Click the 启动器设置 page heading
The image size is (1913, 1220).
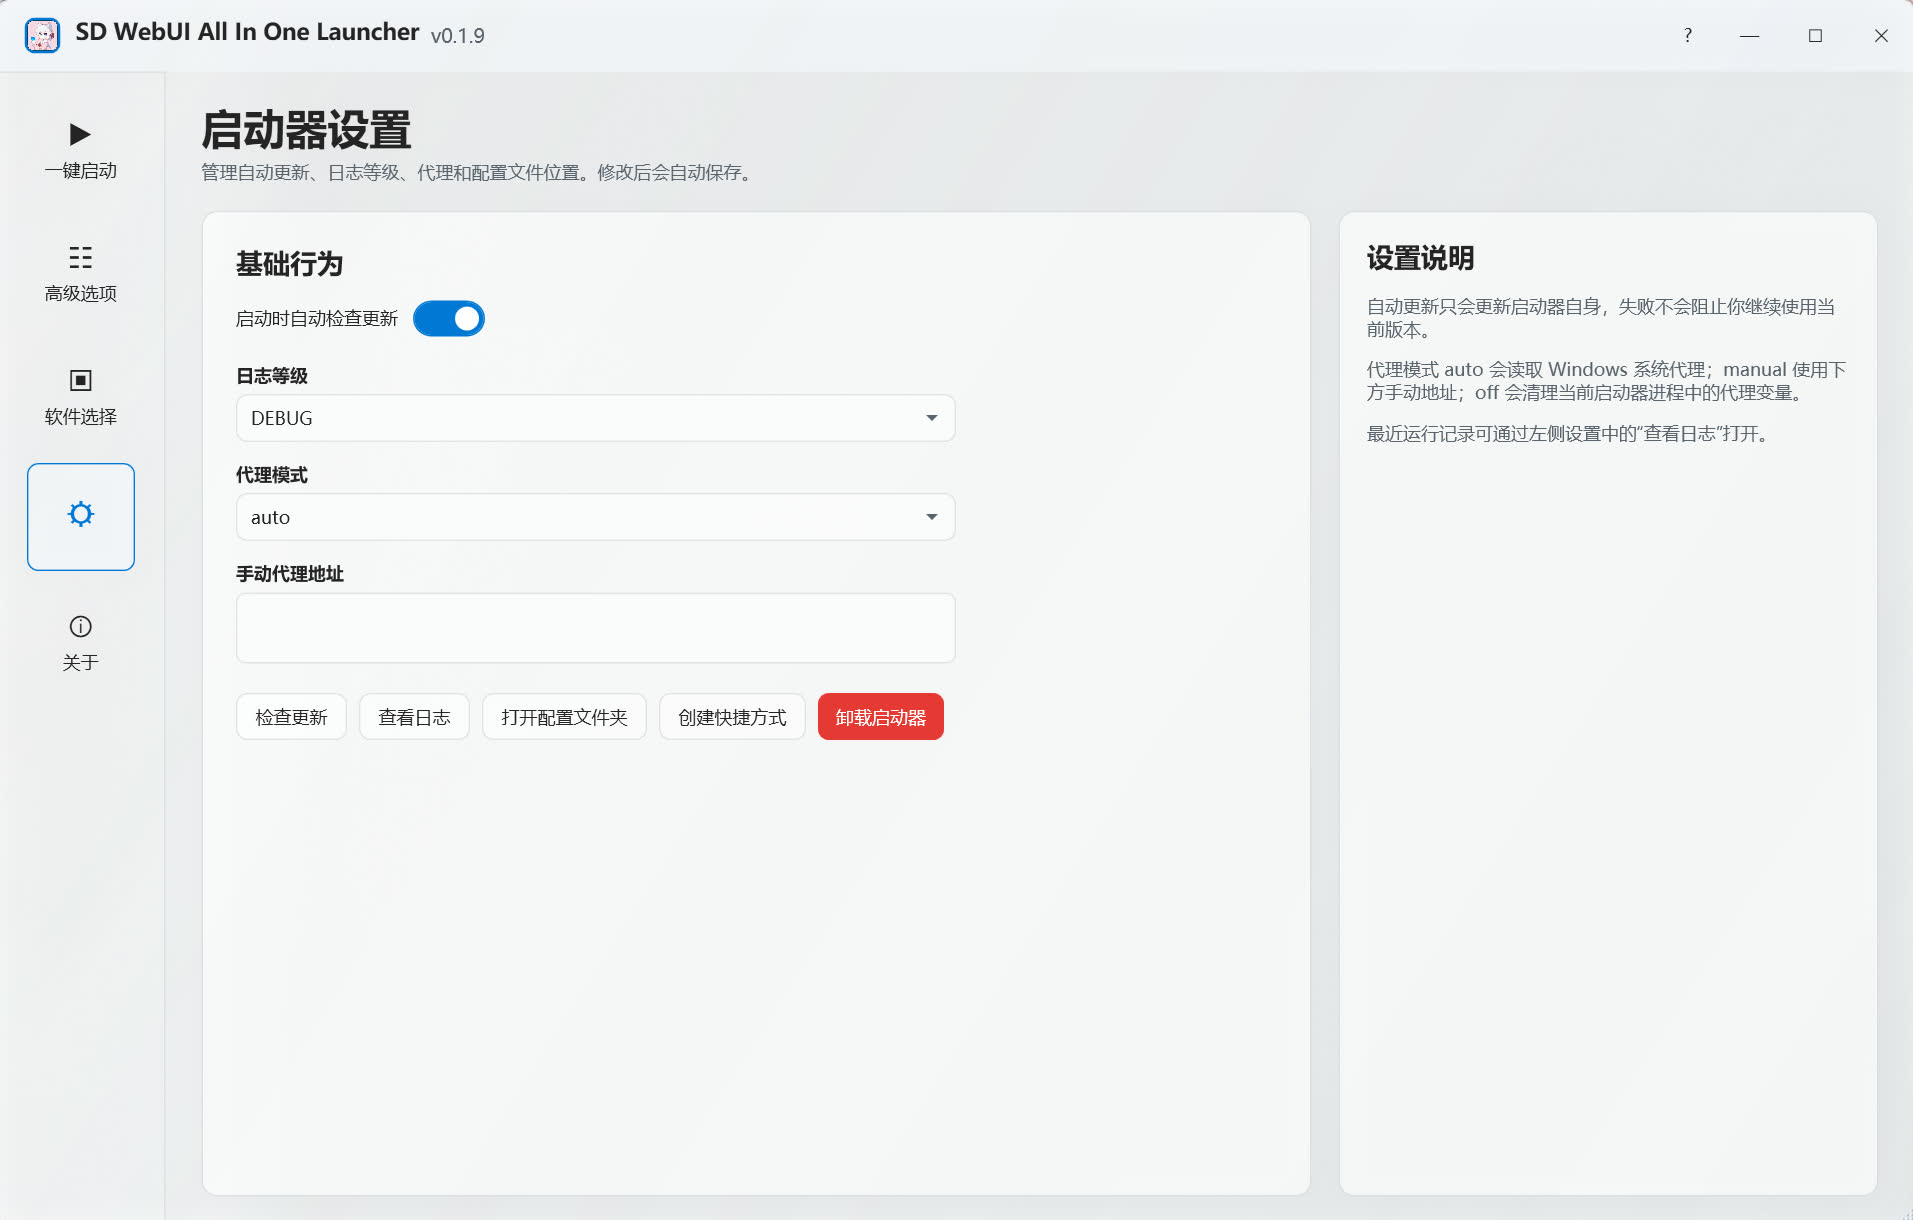306,131
